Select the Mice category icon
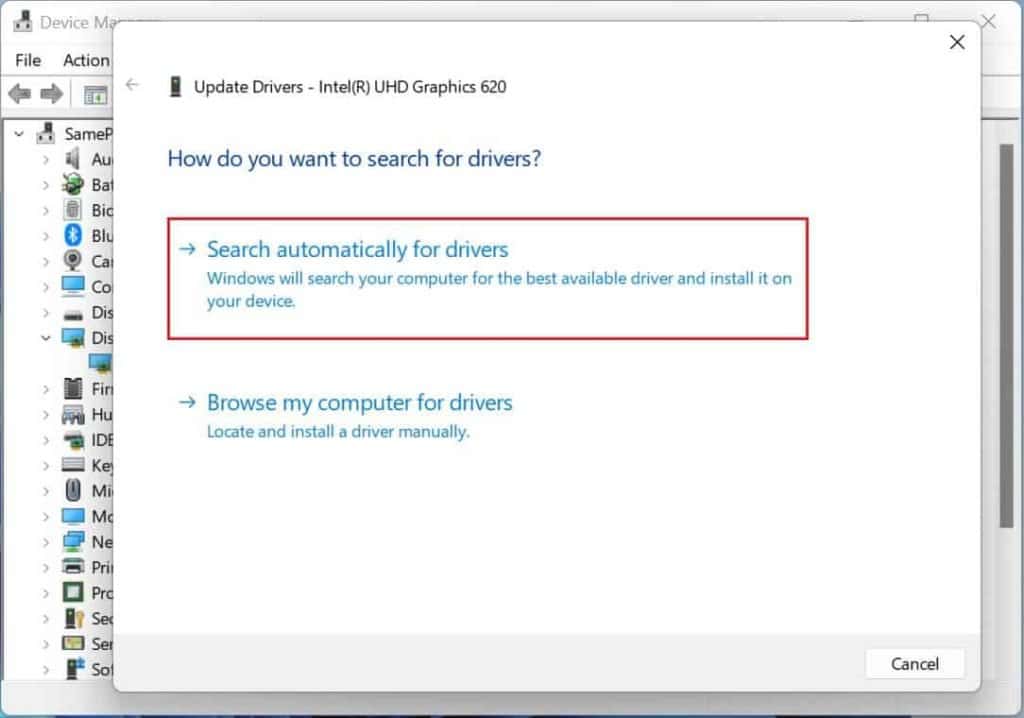Screen dimensions: 1024x718 pos(72,490)
